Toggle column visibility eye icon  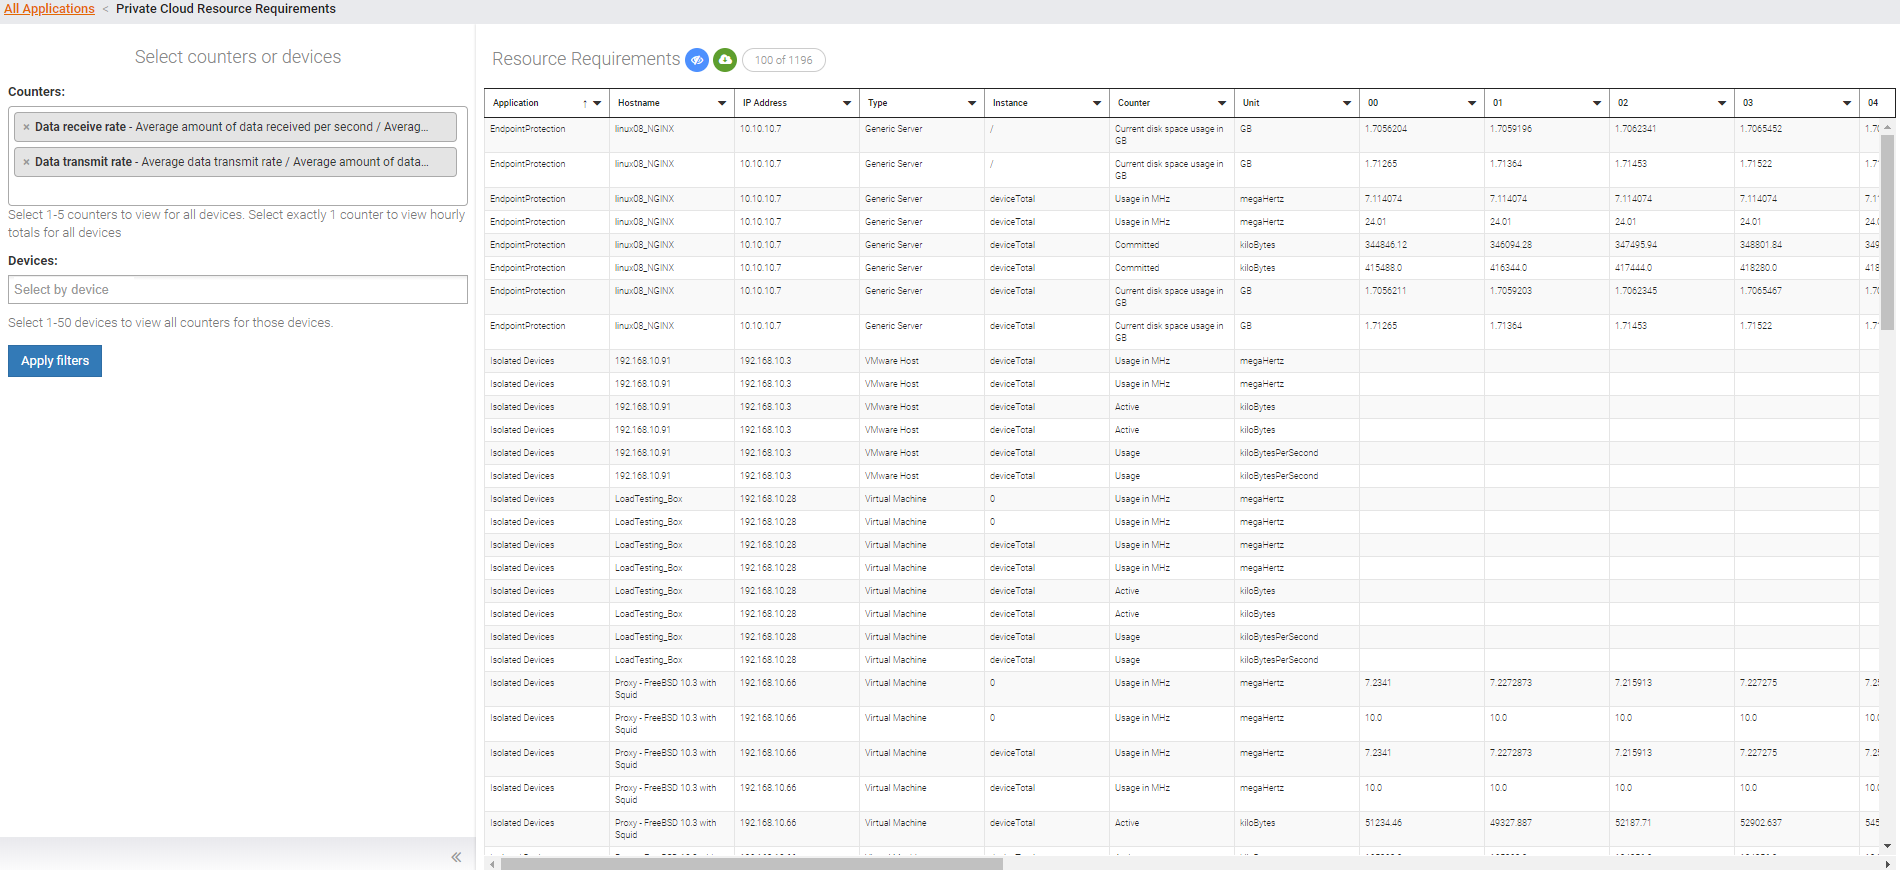697,60
